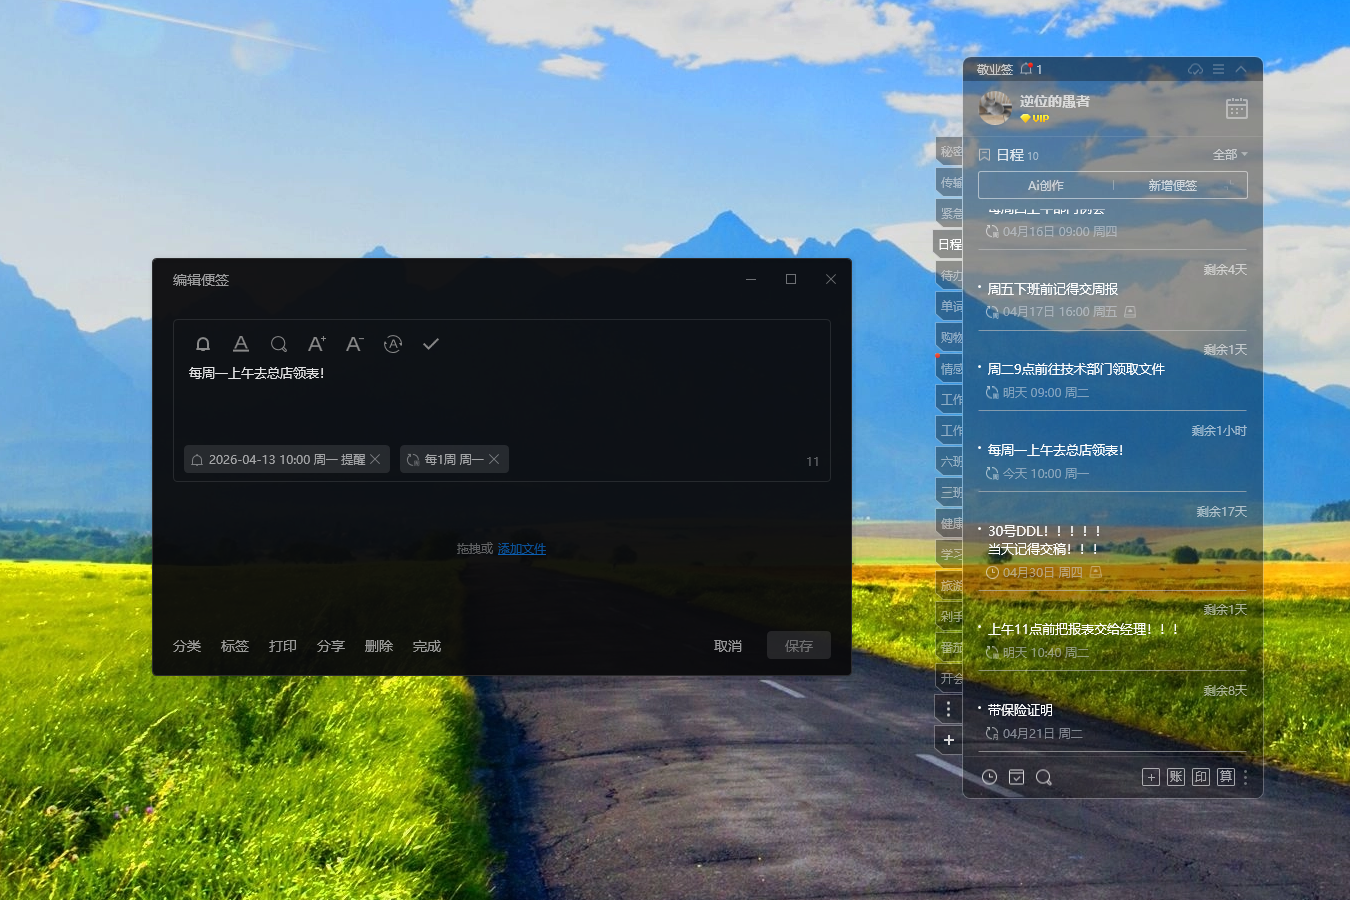1350x900 pixels.
Task: Expand the three-dot menu at bottom right
Action: (x=1245, y=777)
